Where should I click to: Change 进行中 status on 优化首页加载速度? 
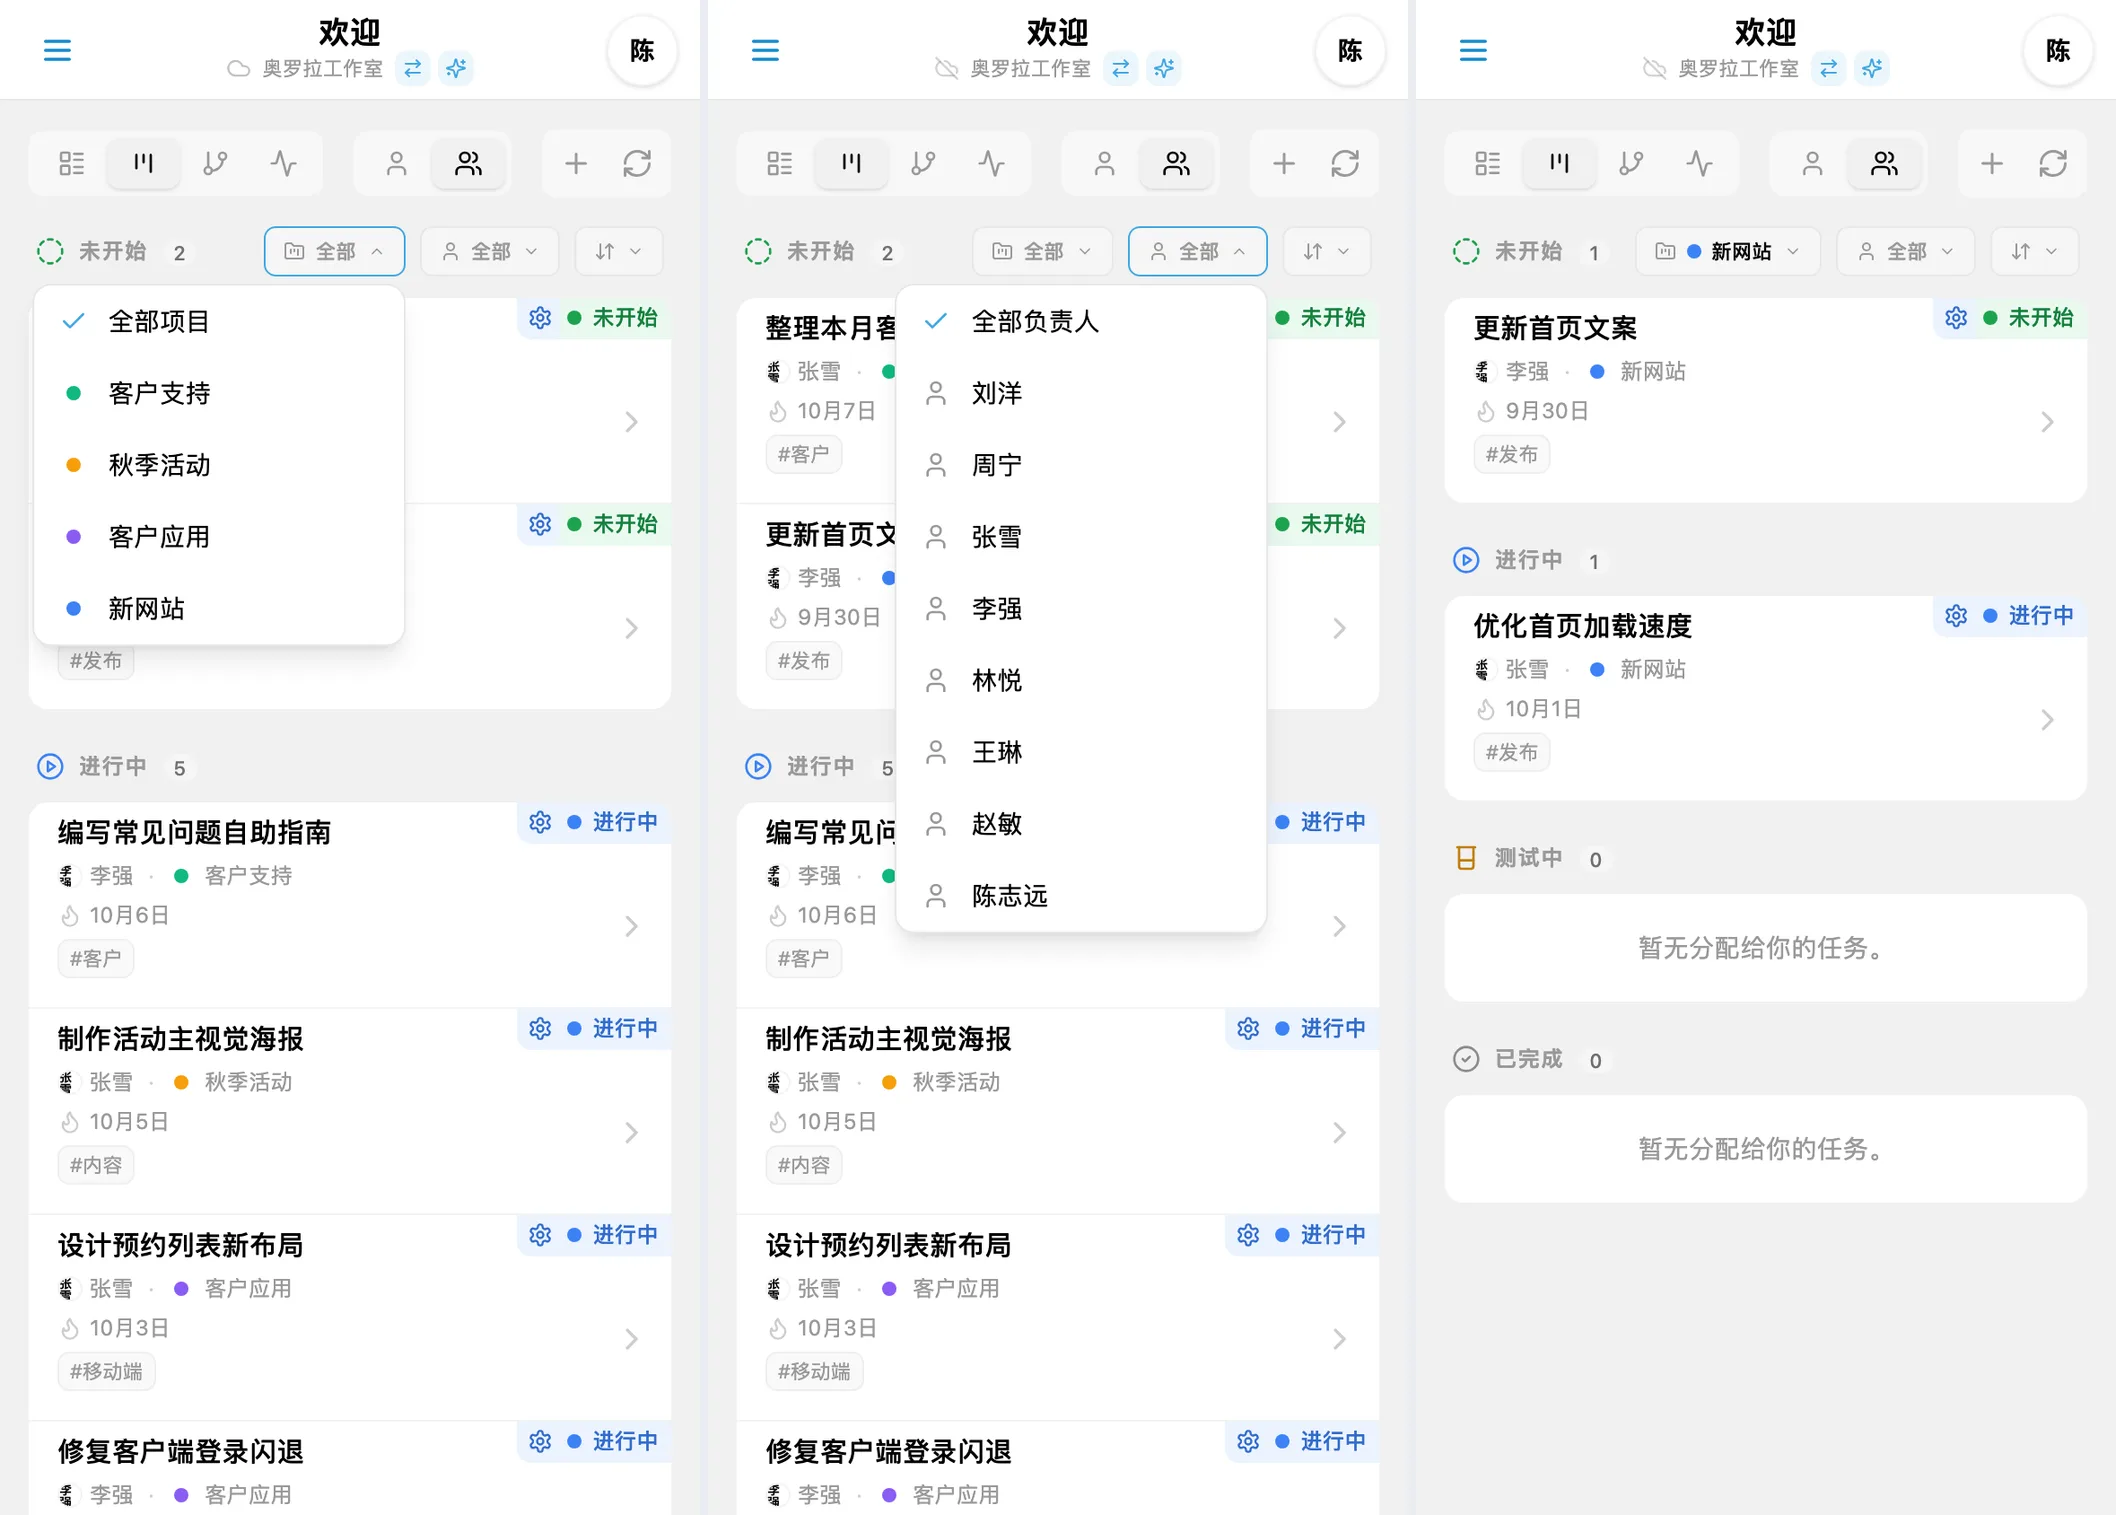(x=2029, y=616)
